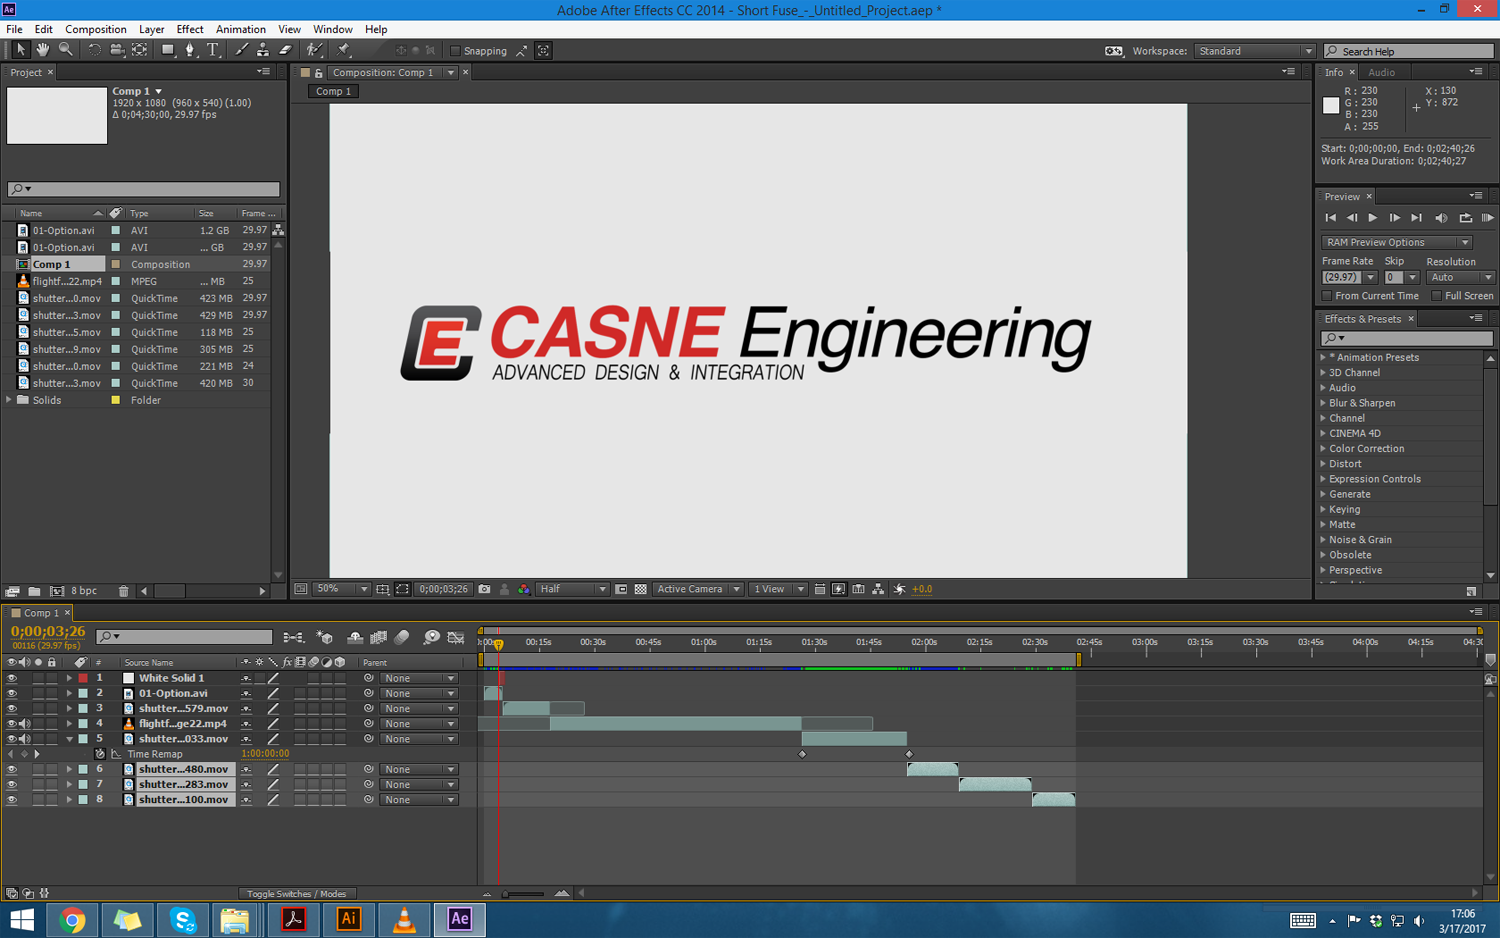Image resolution: width=1500 pixels, height=938 pixels.
Task: Toggle visibility of shutter...100.mov layer
Action: coord(12,800)
